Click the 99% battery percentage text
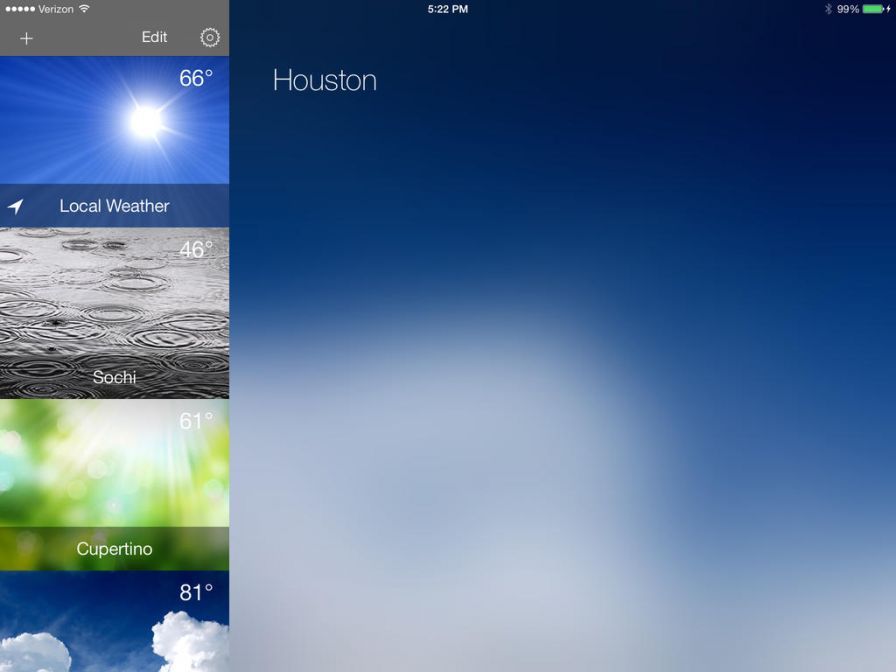 (x=848, y=9)
